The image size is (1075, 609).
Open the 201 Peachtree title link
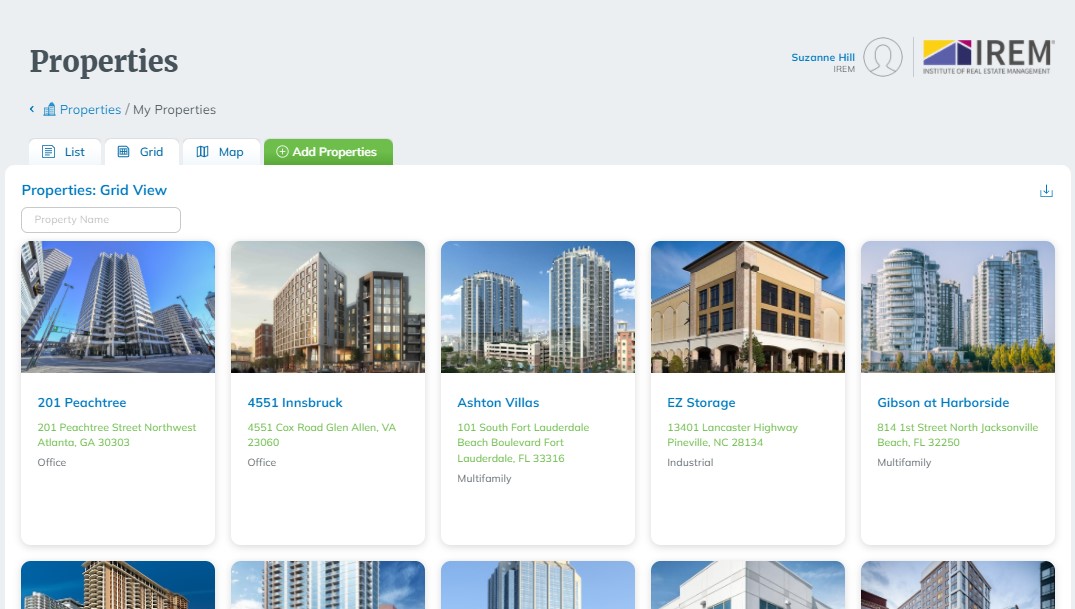click(82, 403)
